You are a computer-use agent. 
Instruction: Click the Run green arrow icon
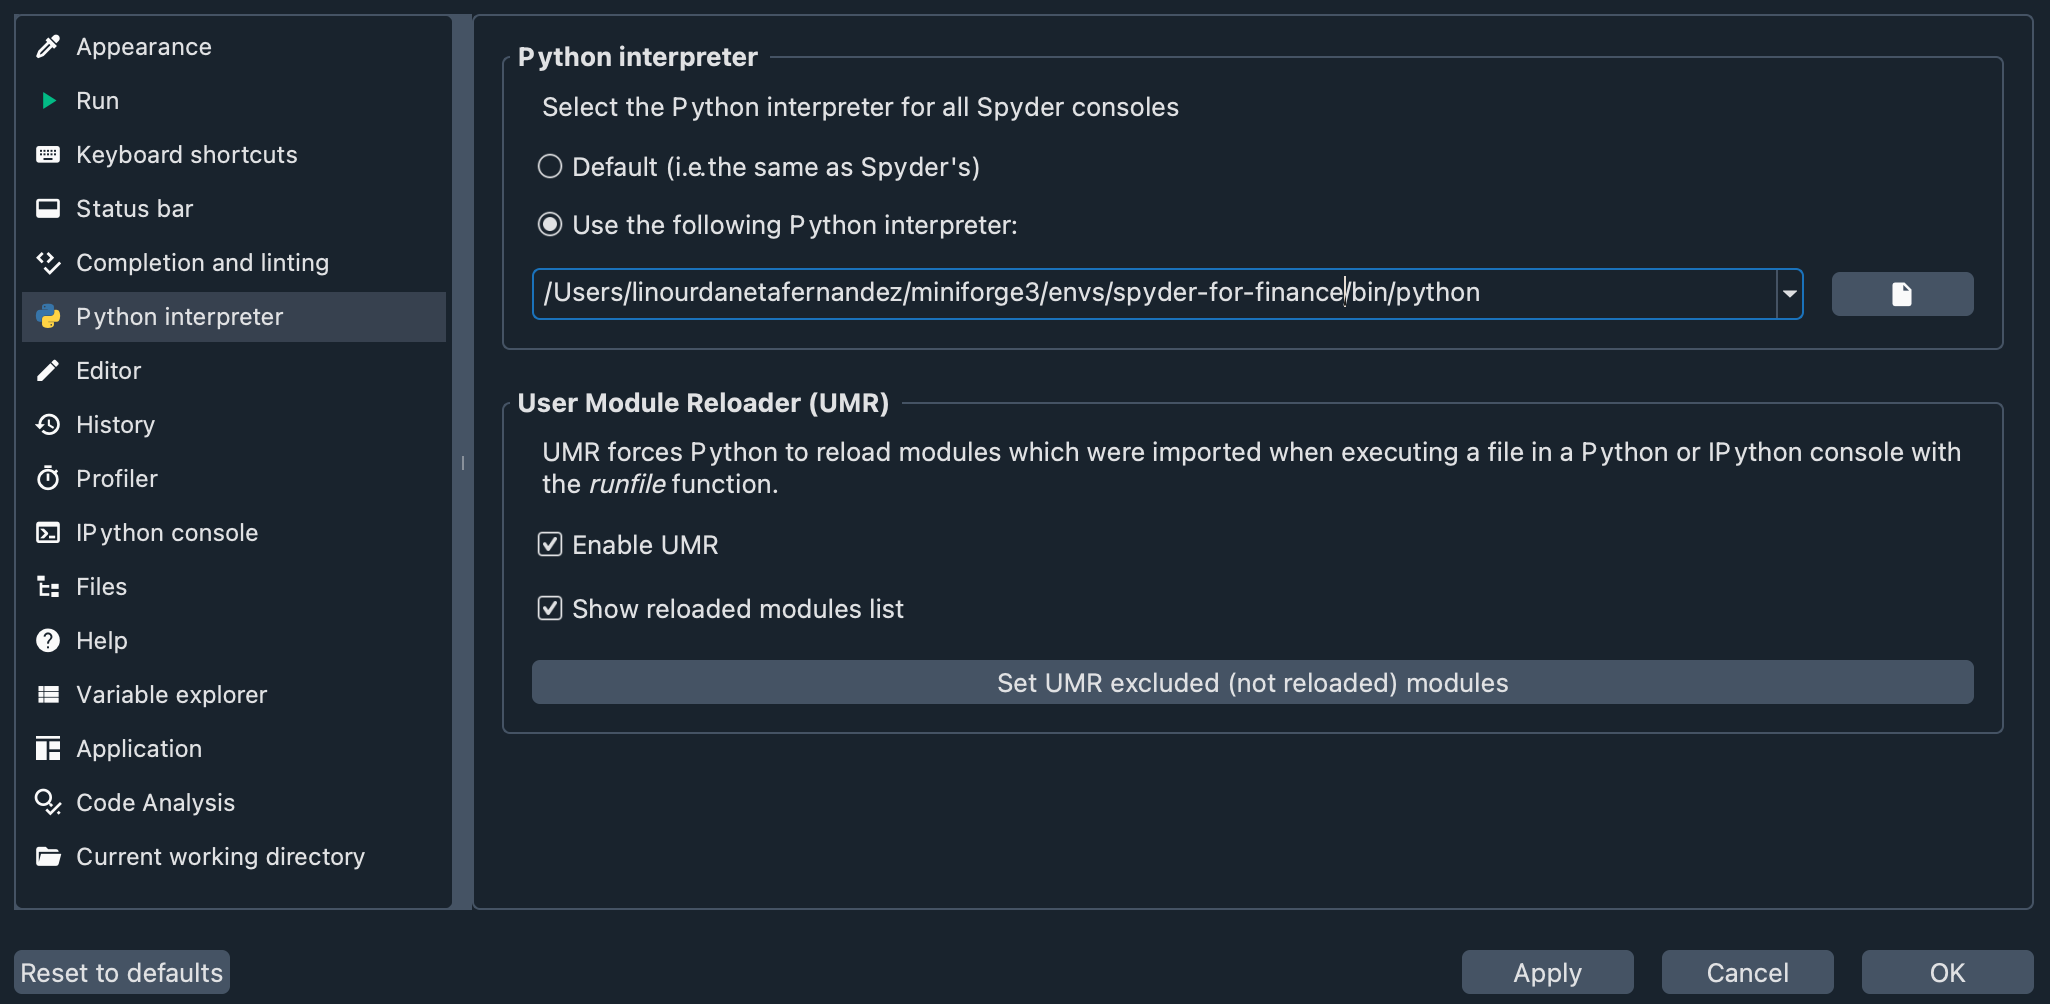point(47,100)
